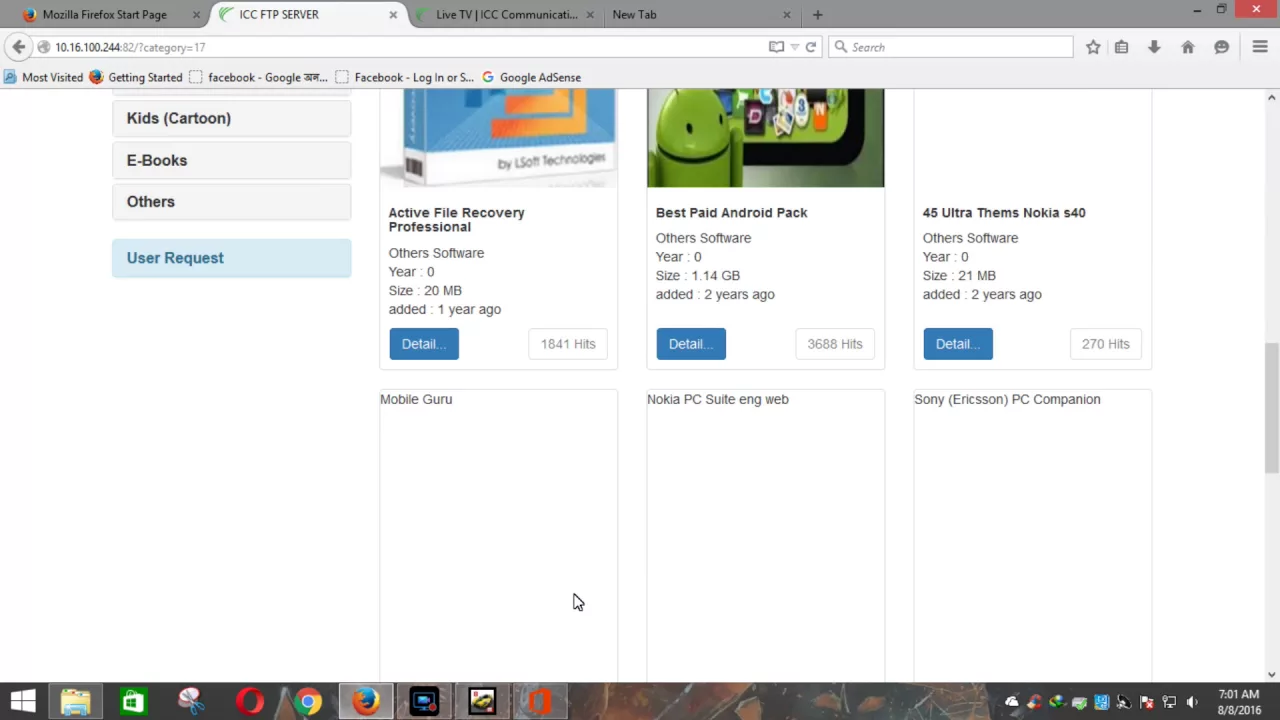Open the Google AdSense bookmark

click(531, 77)
